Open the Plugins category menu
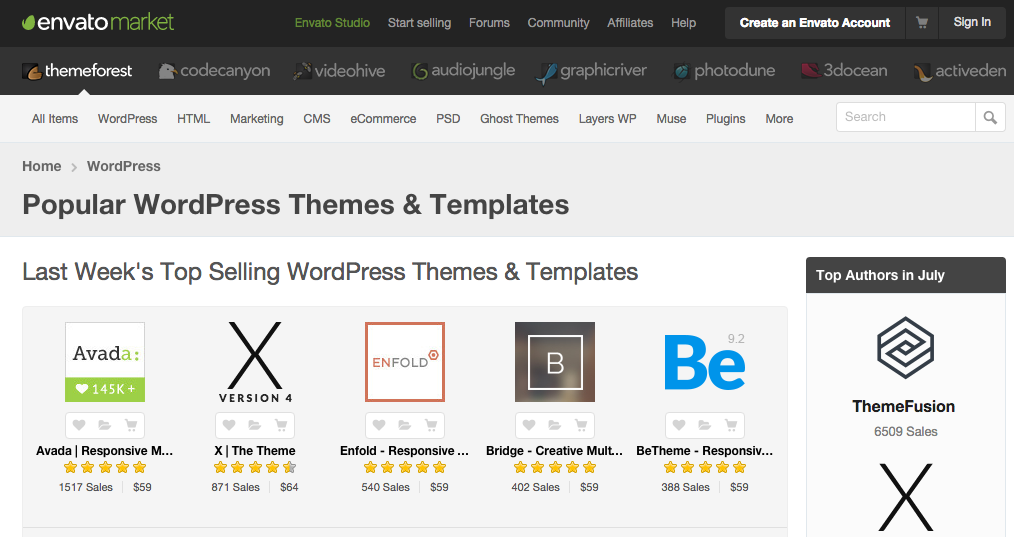Screen dimensions: 1014x537 click(x=726, y=119)
